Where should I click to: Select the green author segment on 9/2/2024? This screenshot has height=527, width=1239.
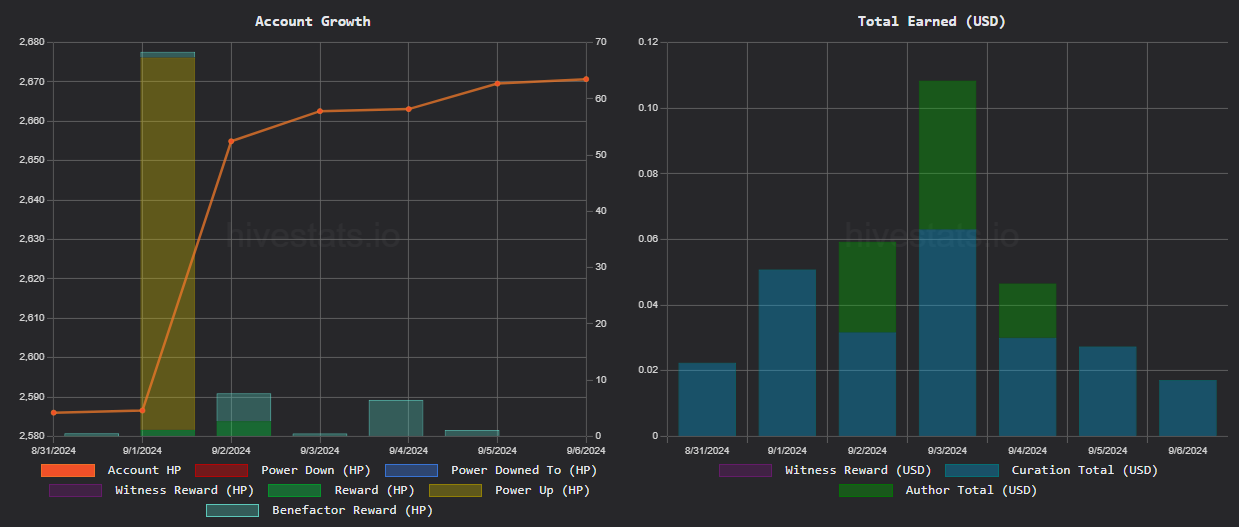tap(867, 287)
